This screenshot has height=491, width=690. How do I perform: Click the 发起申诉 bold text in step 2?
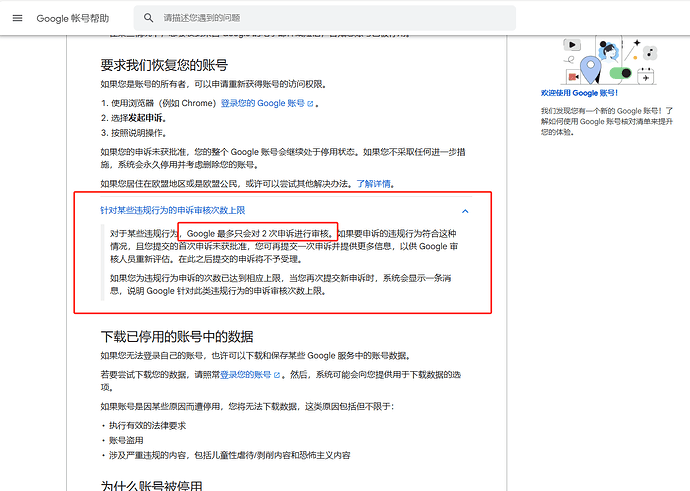pyautogui.click(x=147, y=118)
